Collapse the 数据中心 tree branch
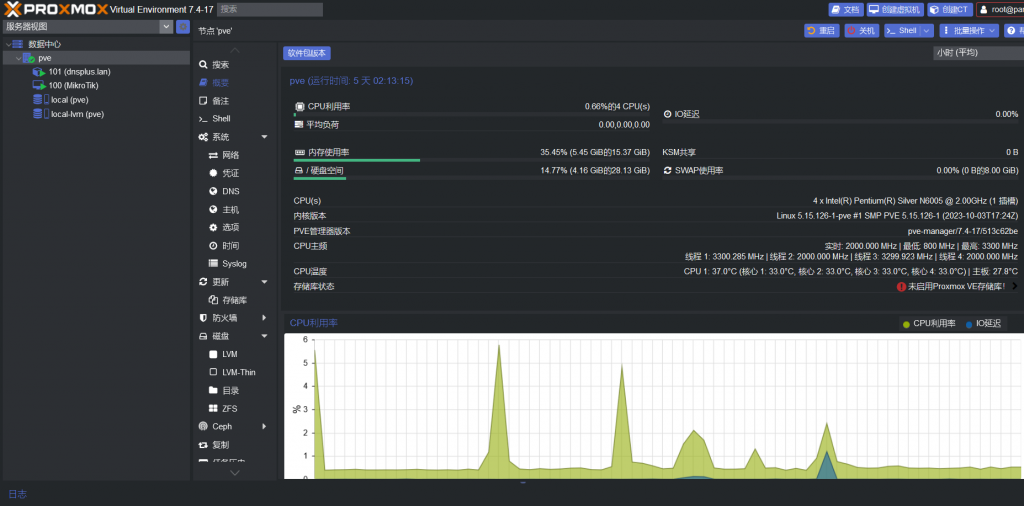Viewport: 1024px width, 506px height. point(8,44)
